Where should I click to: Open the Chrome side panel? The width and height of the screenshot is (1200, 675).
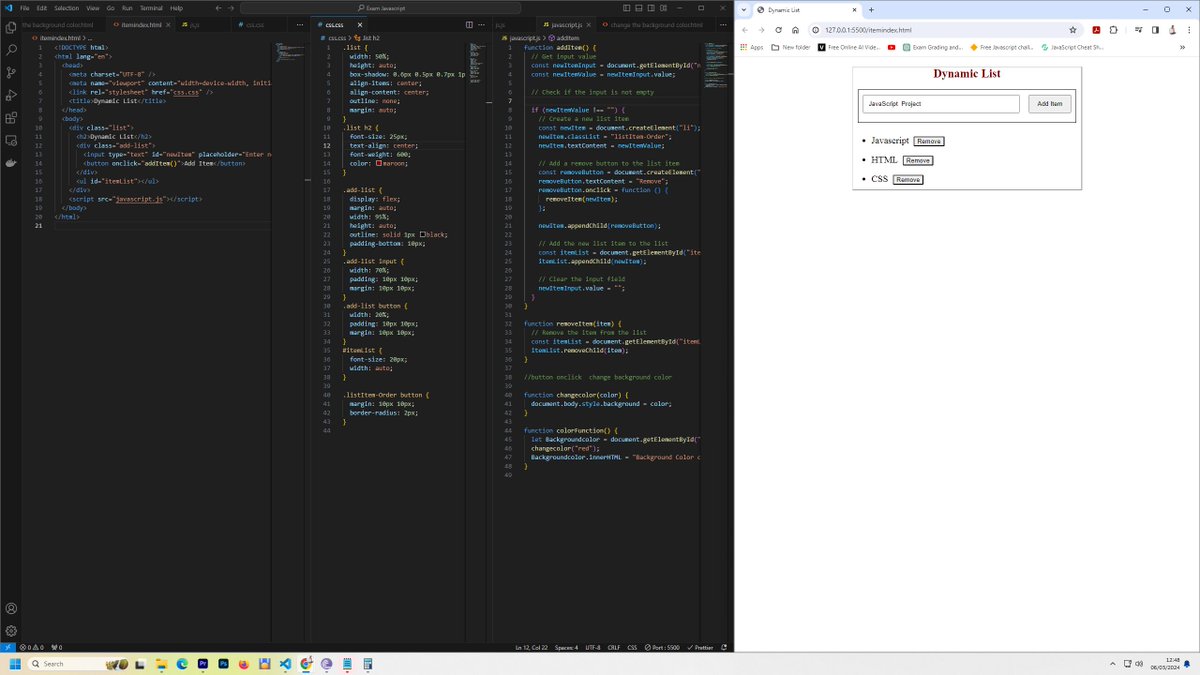tap(1154, 30)
